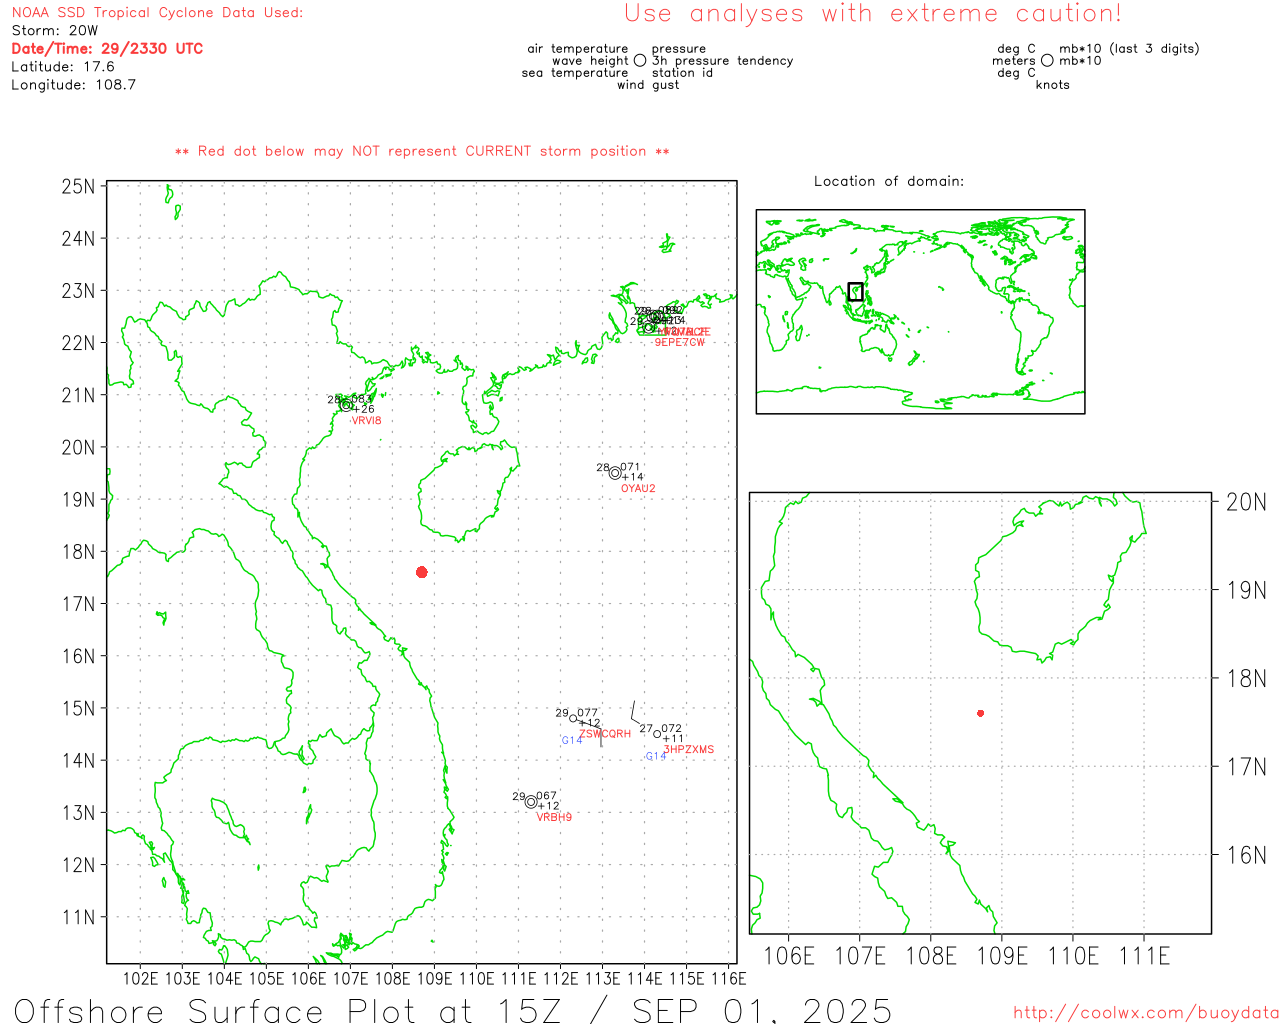The height and width of the screenshot is (1024, 1280).
Task: Select station id label VRVI8
Action: point(366,421)
